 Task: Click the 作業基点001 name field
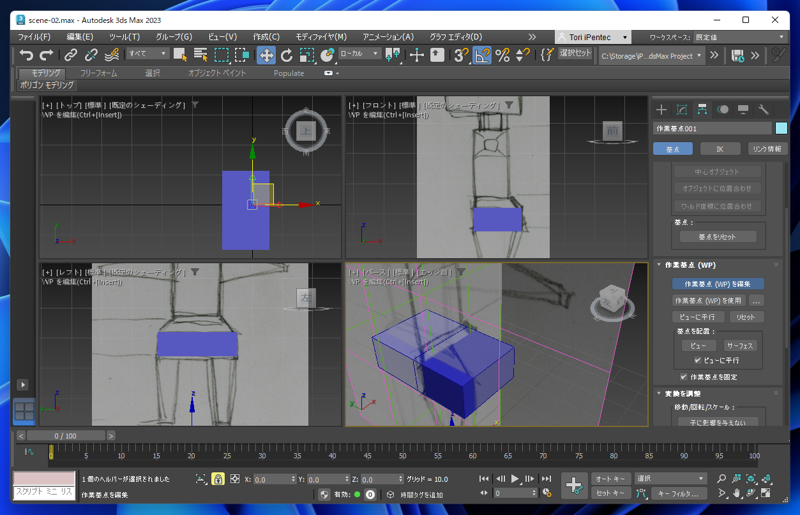(x=712, y=128)
